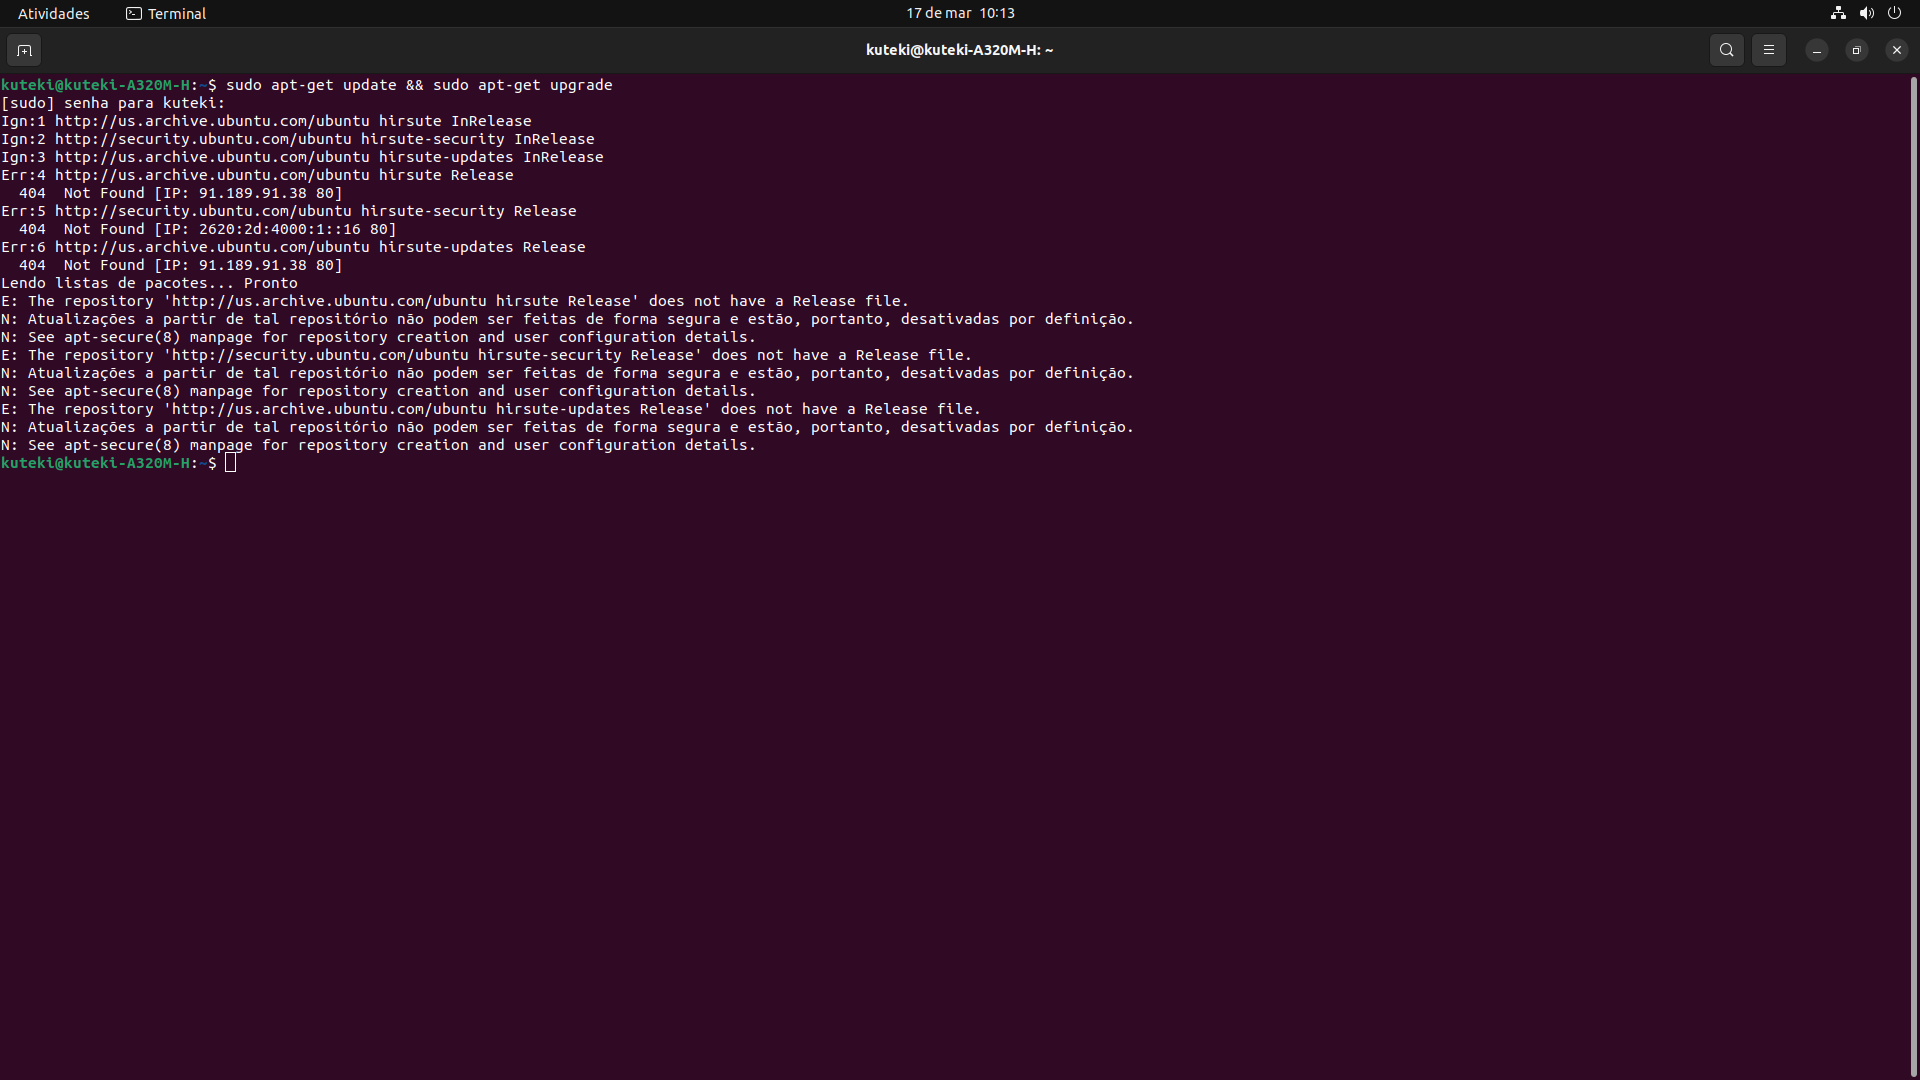
Task: Click the last 'See apt-secure(8) manpage' line
Action: pyautogui.click(x=378, y=445)
